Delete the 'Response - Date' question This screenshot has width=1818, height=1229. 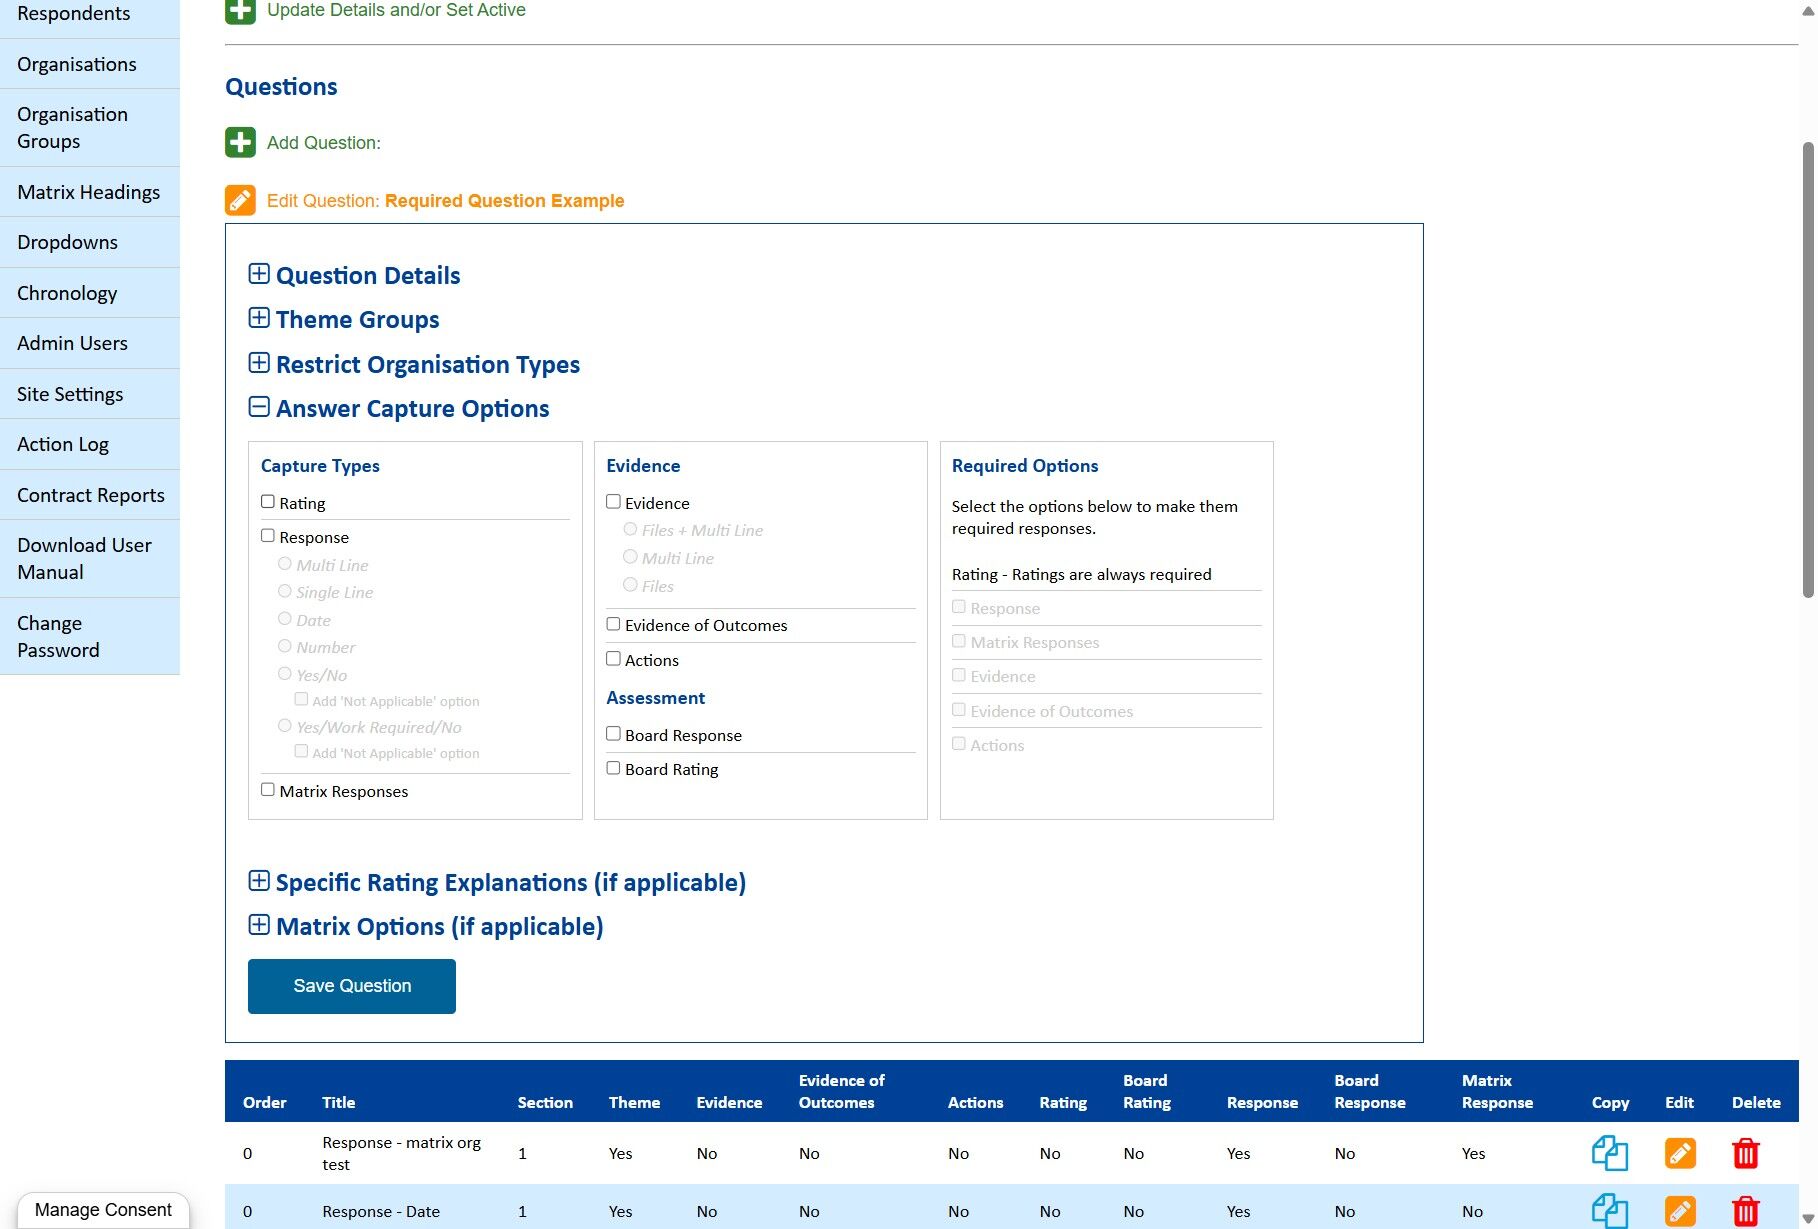click(1746, 1211)
